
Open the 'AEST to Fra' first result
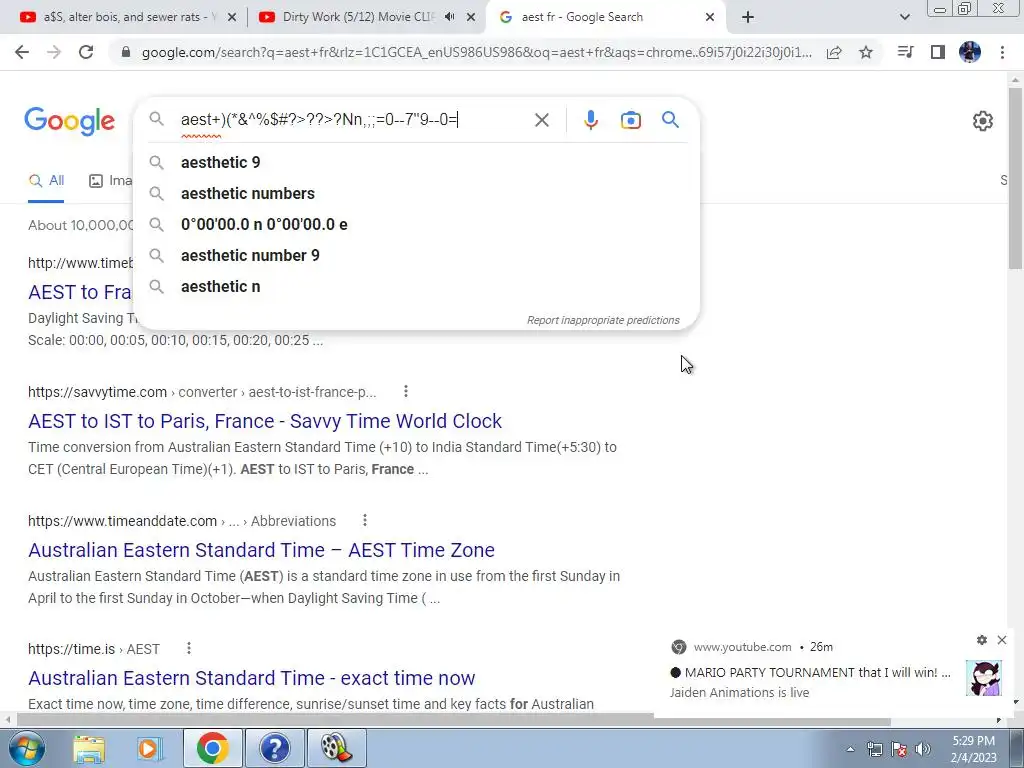(x=80, y=292)
